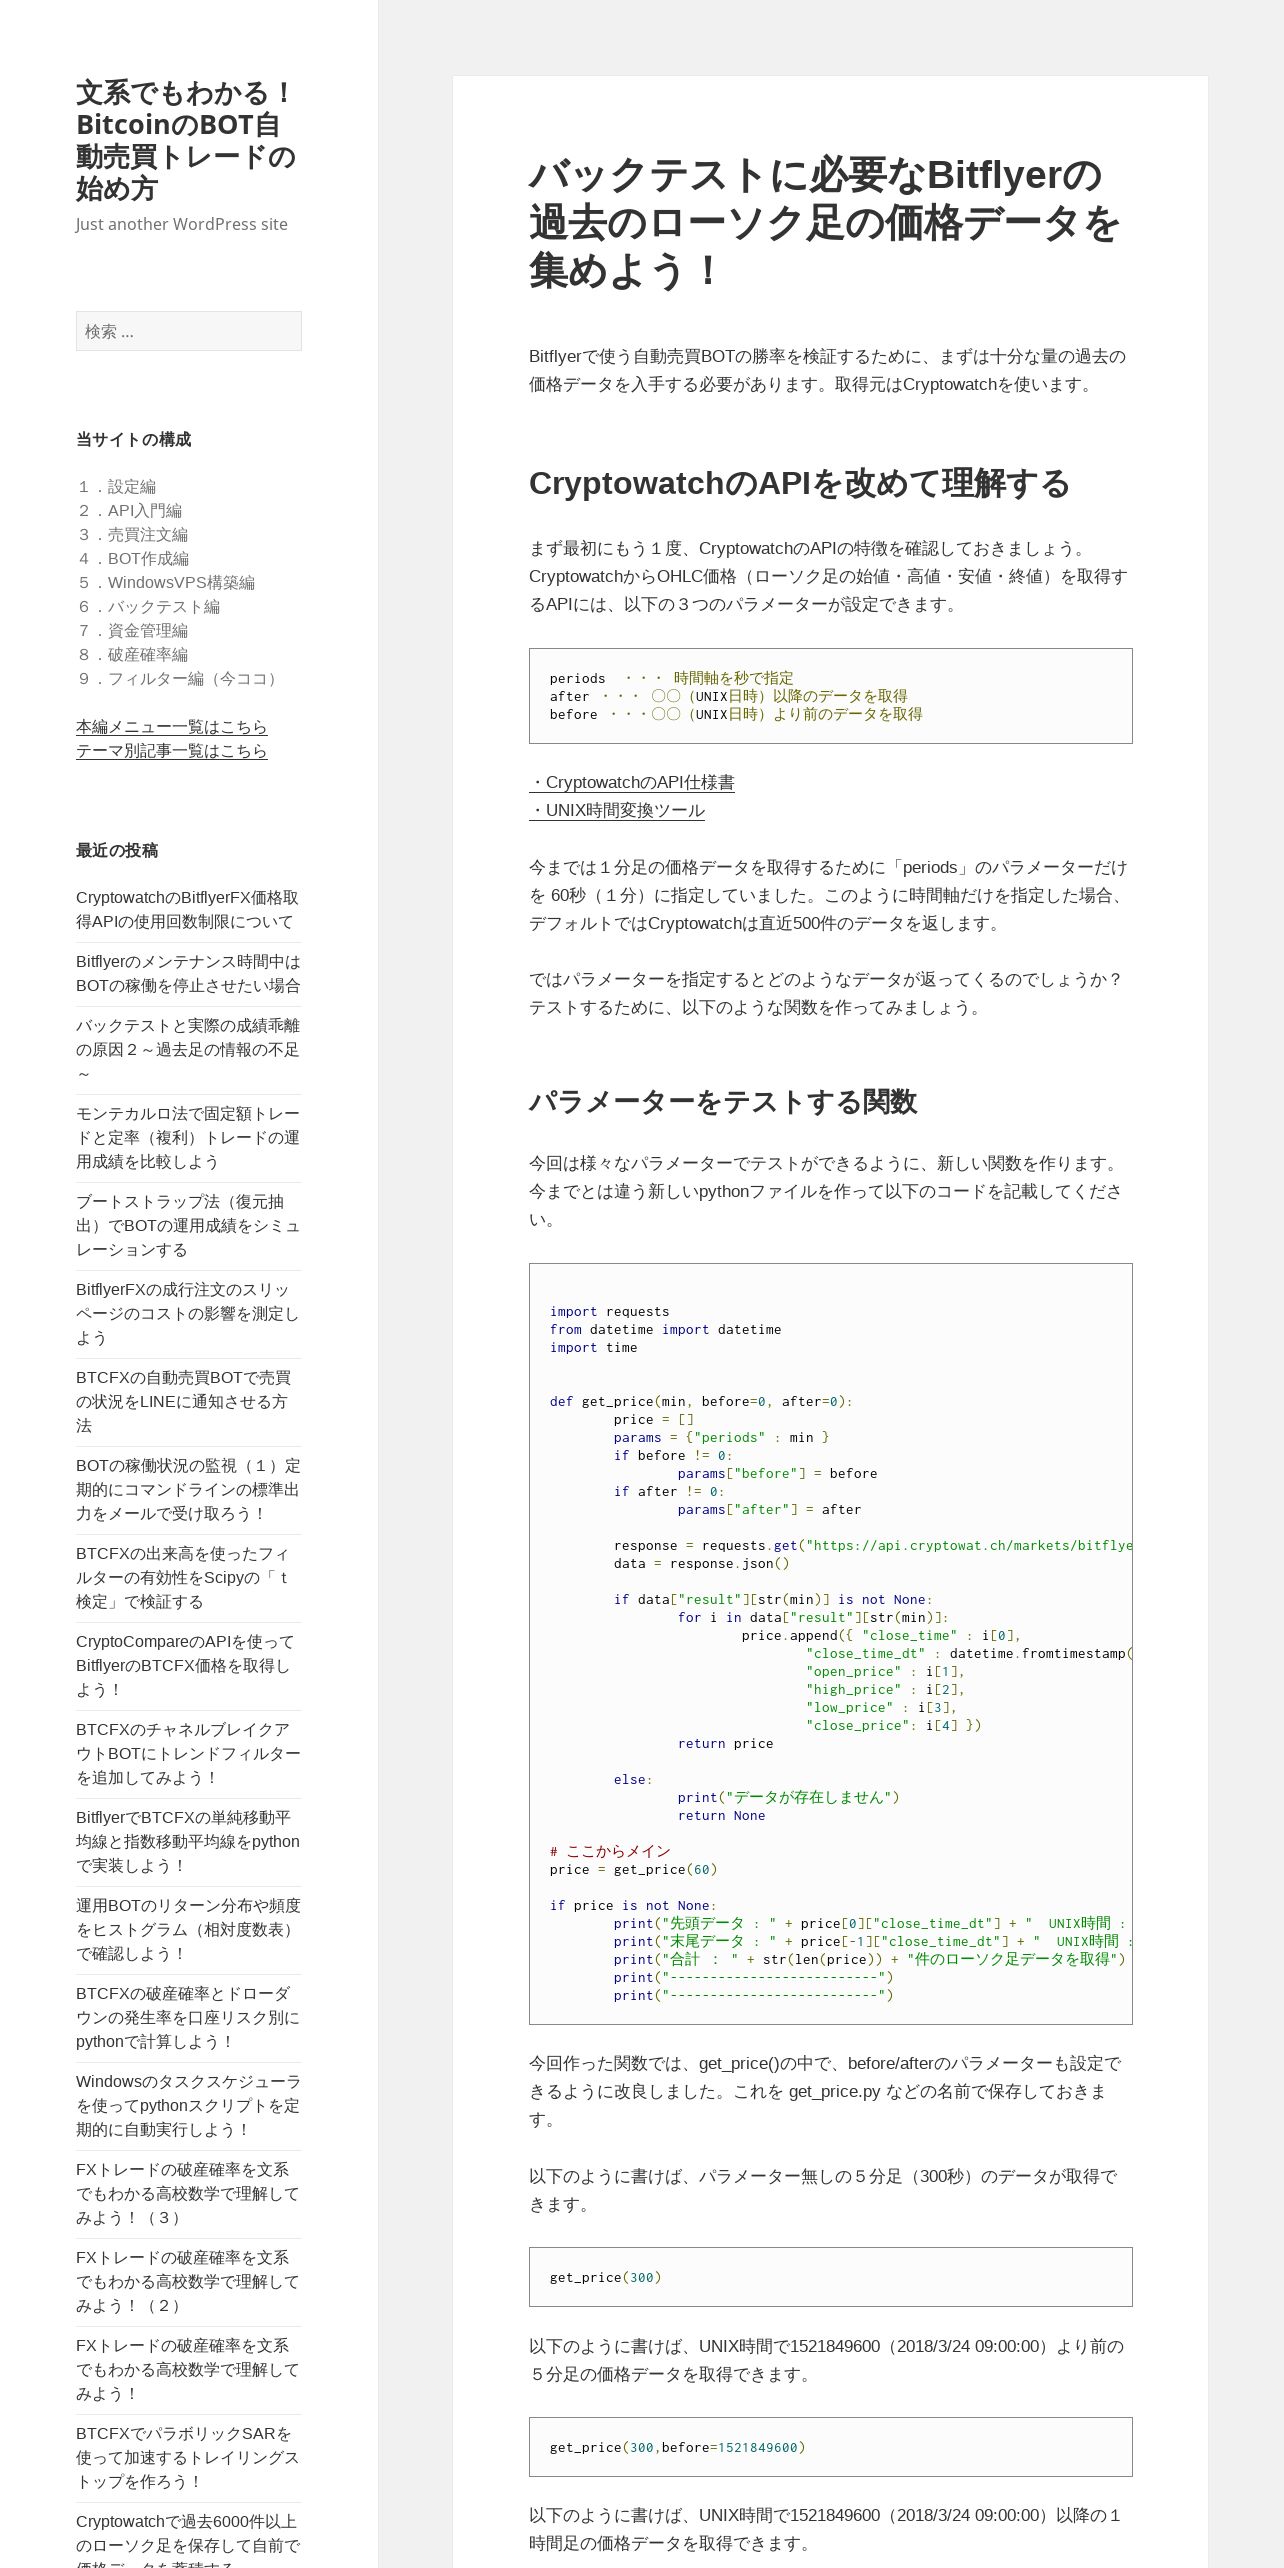Open menu item ４．BOT作成編
The width and height of the screenshot is (1284, 2568).
pos(132,559)
